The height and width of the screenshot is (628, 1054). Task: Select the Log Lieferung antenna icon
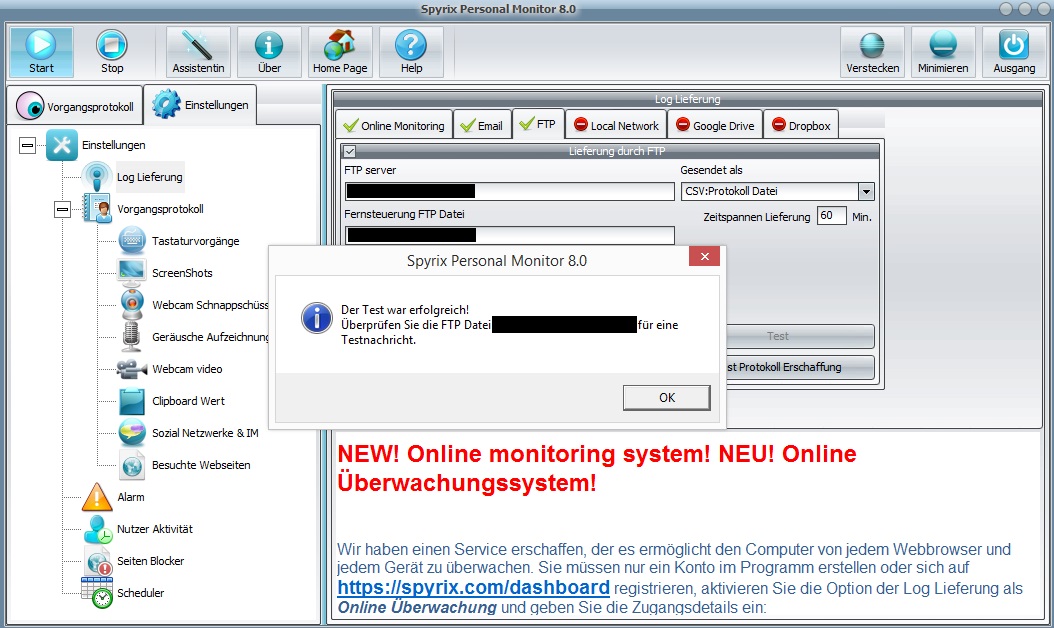[x=97, y=177]
